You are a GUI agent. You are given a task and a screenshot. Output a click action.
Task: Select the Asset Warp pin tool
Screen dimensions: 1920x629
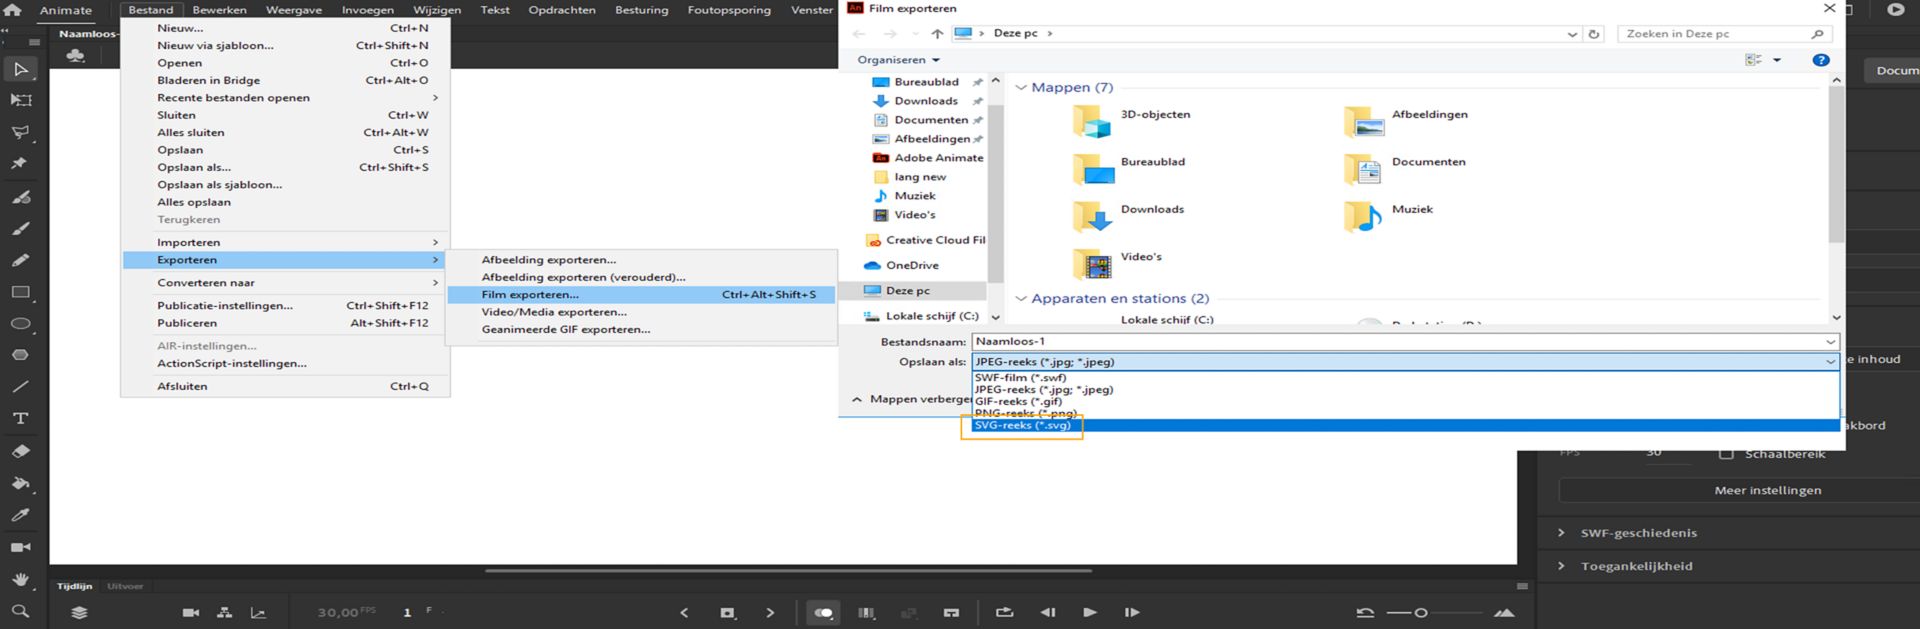(x=20, y=164)
